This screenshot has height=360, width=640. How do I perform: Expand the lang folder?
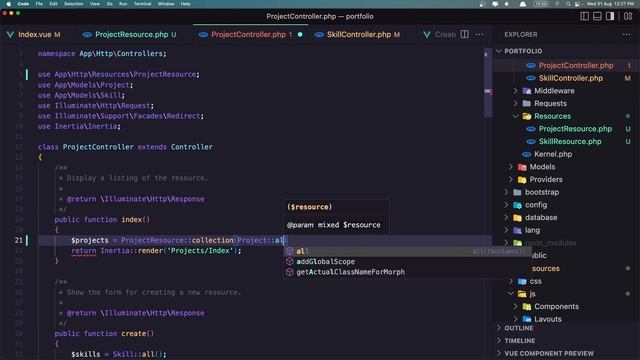[x=532, y=230]
